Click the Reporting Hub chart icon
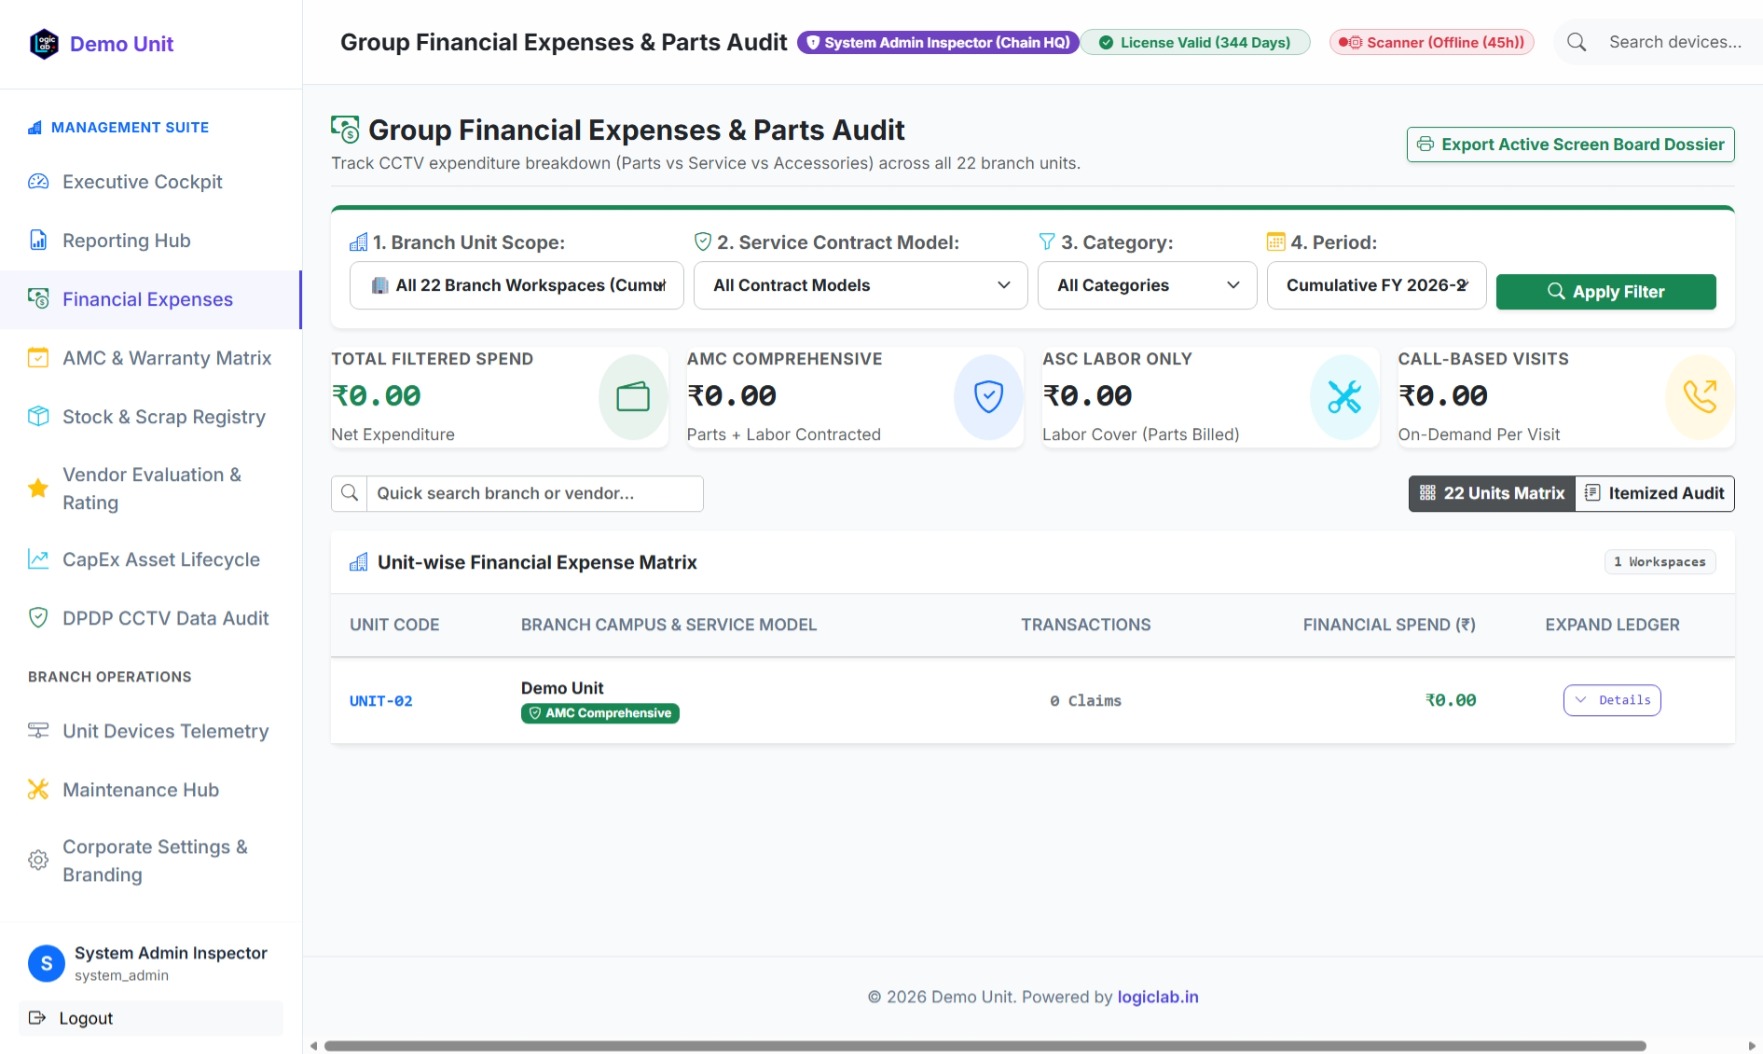1763x1054 pixels. 38,241
